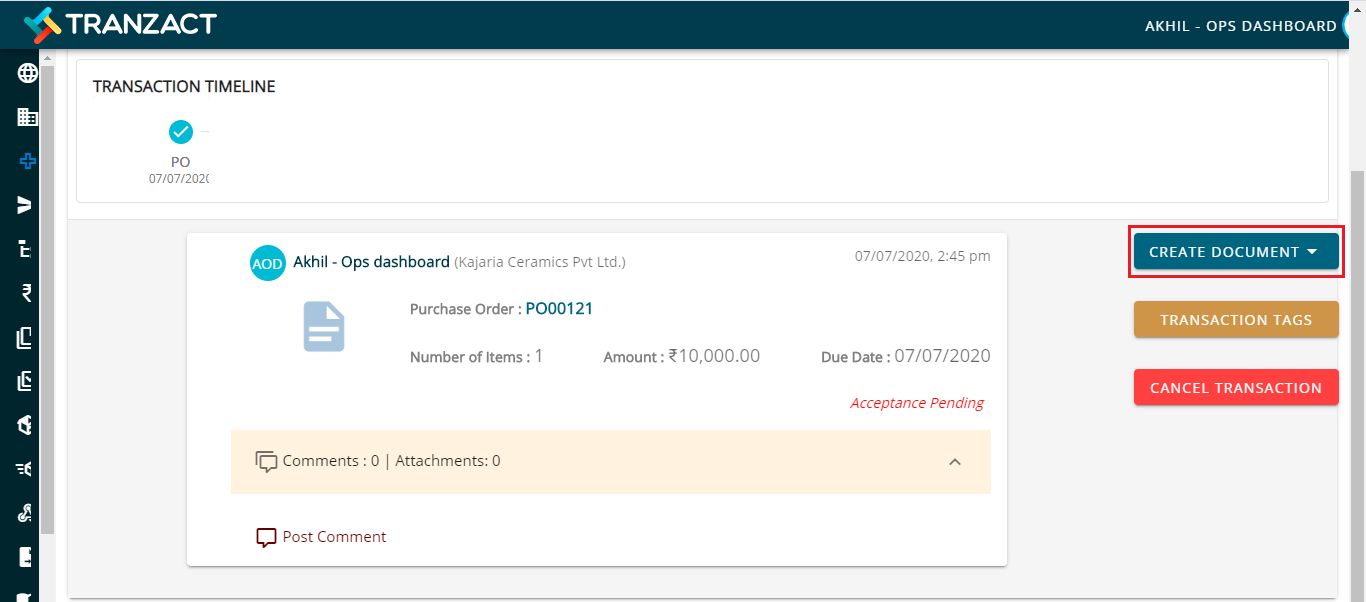This screenshot has width=1366, height=602.
Task: Click the comments chat icon in beige bar
Action: pos(266,462)
